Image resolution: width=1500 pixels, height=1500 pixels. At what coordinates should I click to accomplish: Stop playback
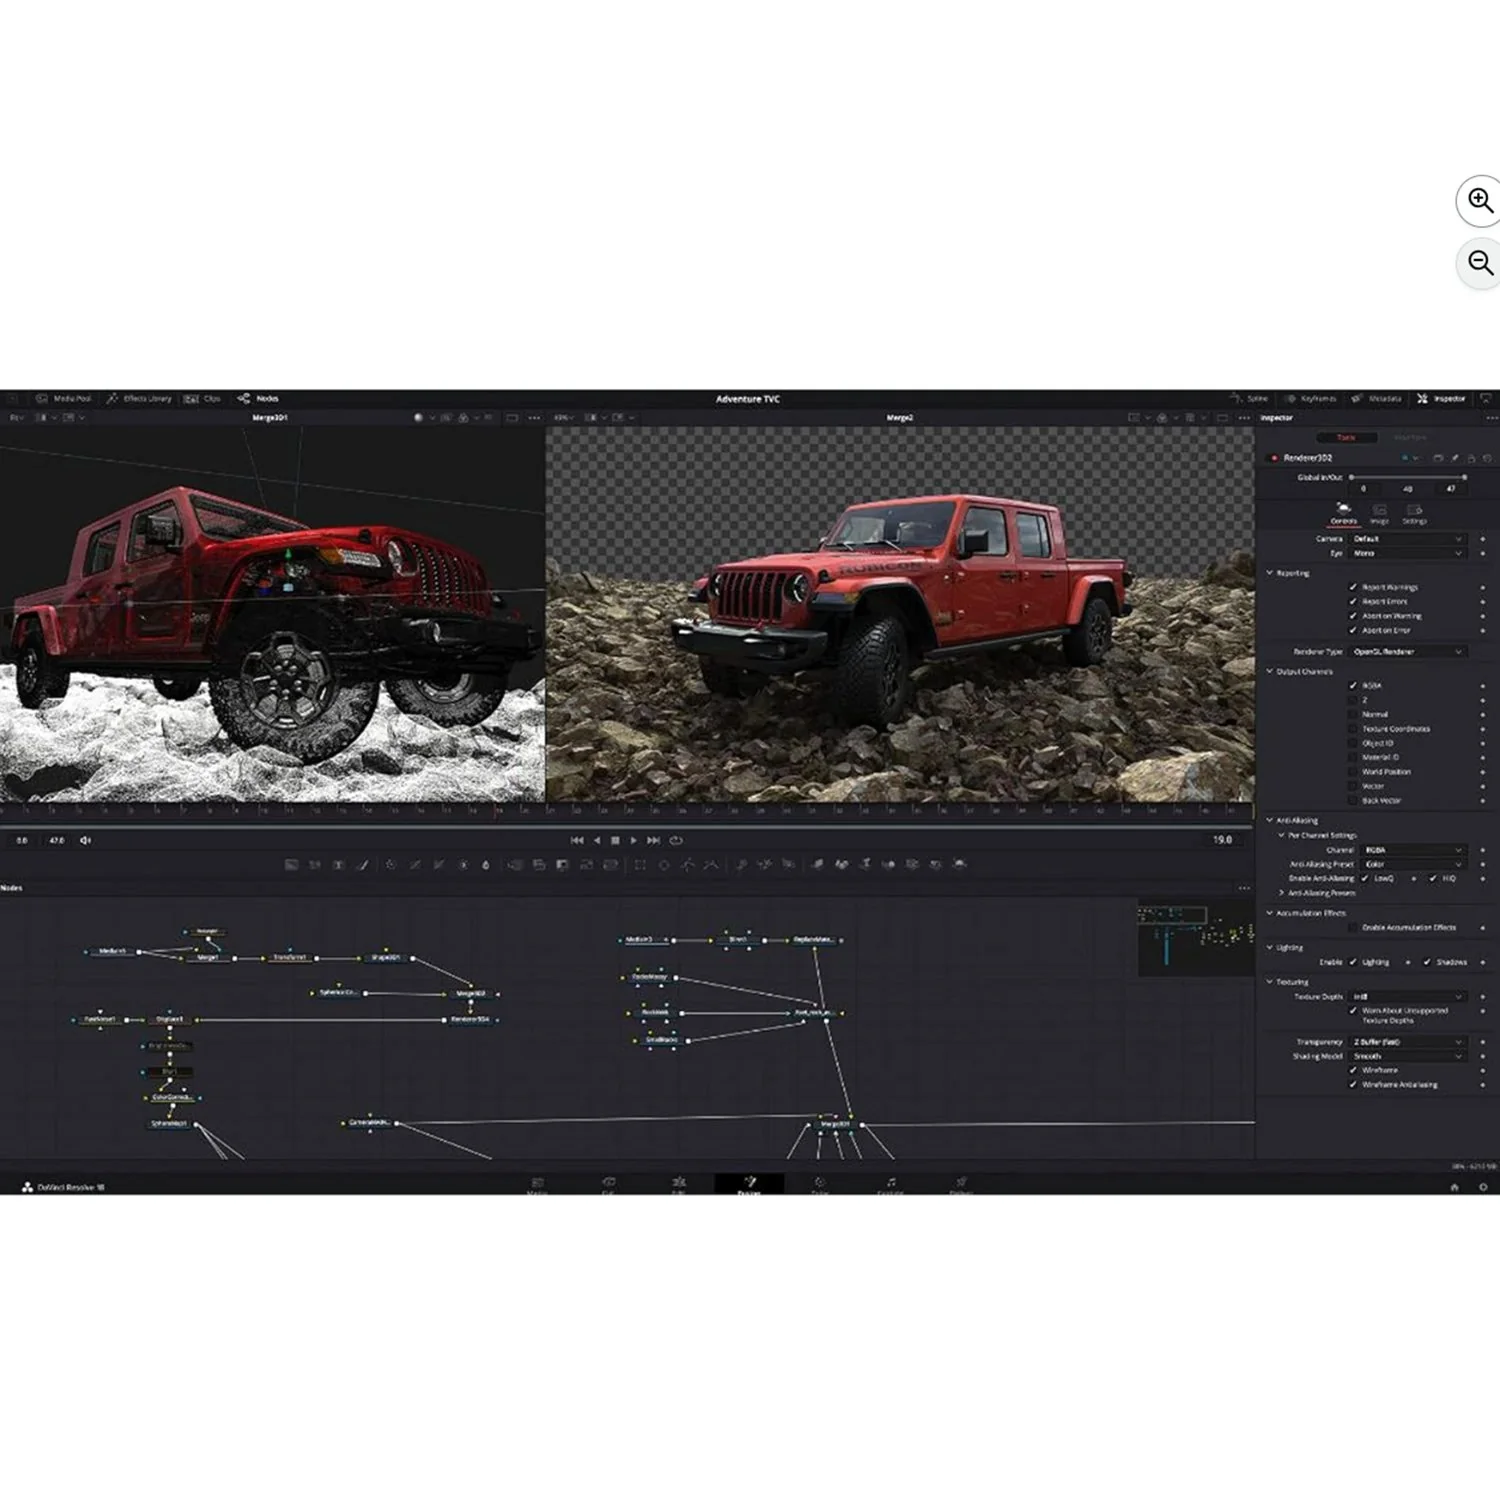(615, 840)
